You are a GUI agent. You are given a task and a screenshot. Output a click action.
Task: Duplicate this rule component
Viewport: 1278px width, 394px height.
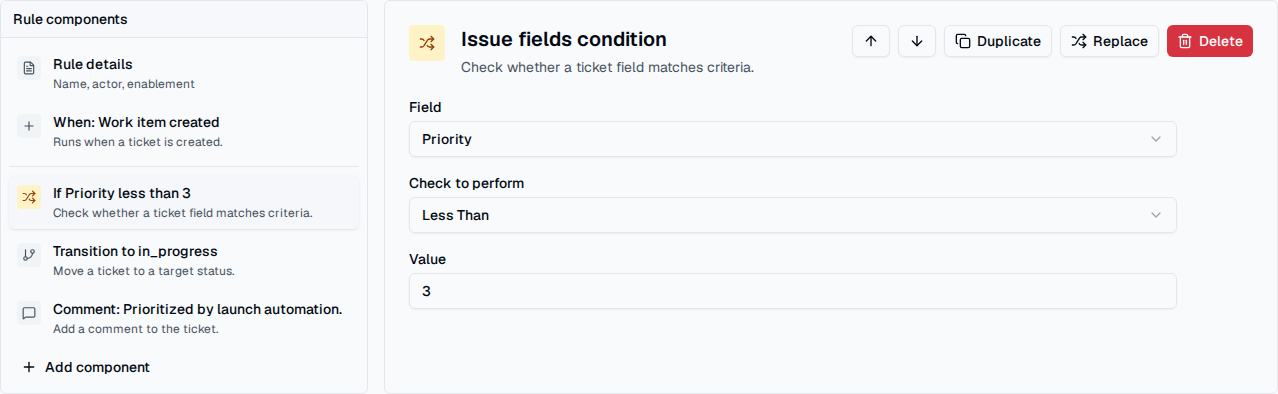point(998,41)
